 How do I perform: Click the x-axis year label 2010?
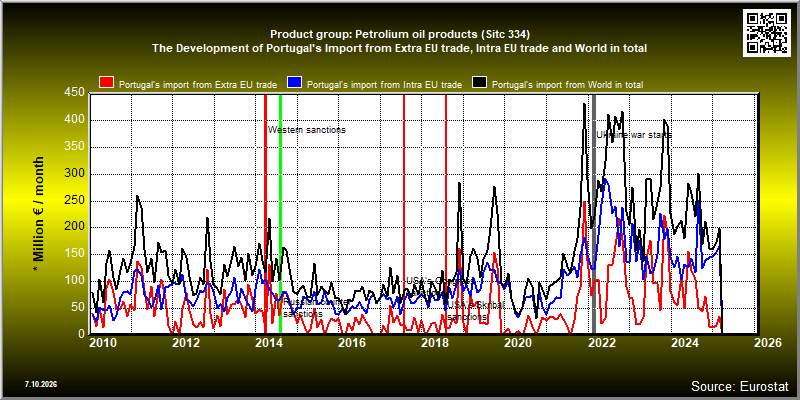[x=103, y=343]
